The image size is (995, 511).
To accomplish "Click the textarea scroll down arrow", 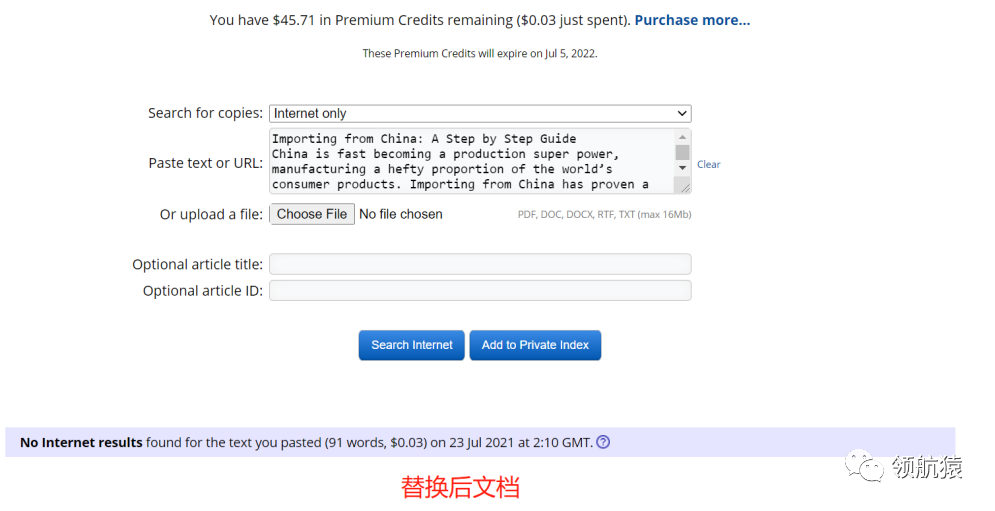I will tap(682, 168).
